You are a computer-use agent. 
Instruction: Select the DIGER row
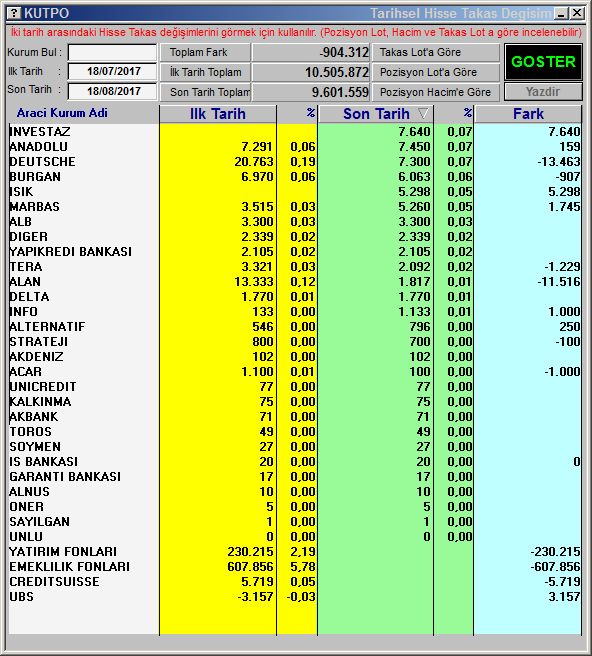[295, 237]
